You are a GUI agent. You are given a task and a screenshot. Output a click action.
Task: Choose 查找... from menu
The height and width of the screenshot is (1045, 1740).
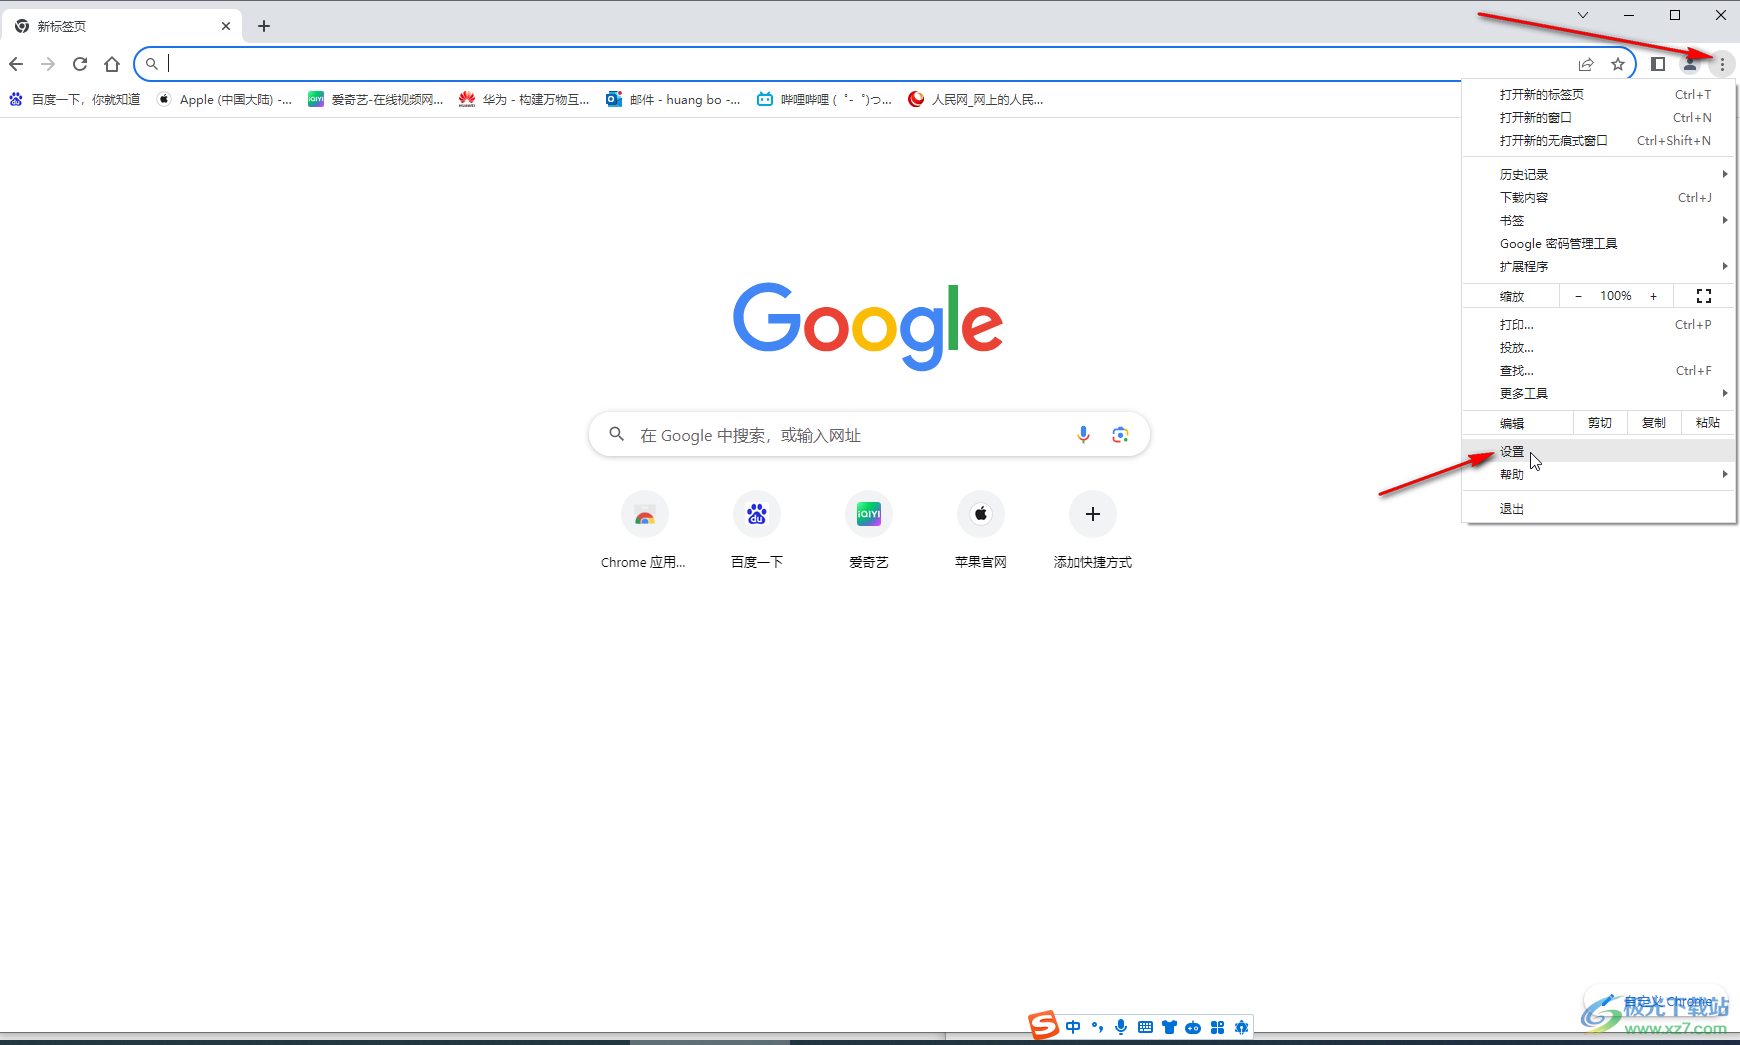(1599, 370)
